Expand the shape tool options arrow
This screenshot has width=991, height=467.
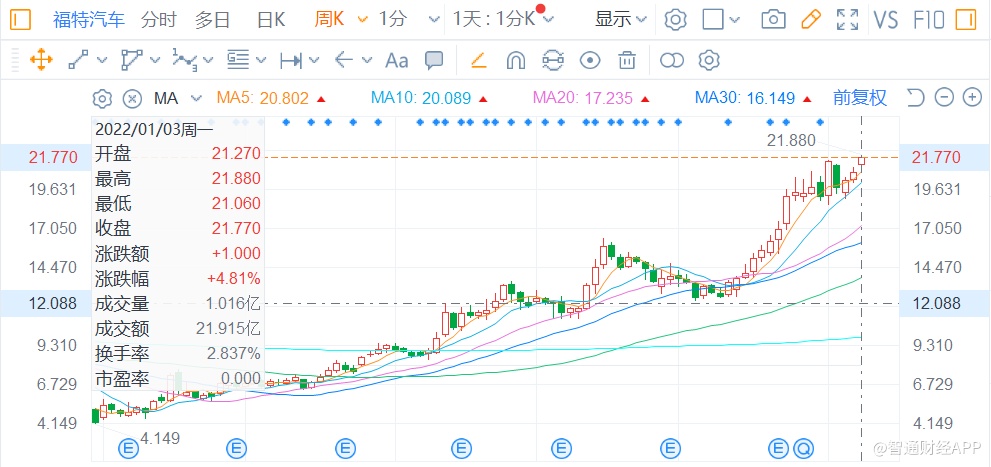(x=155, y=61)
